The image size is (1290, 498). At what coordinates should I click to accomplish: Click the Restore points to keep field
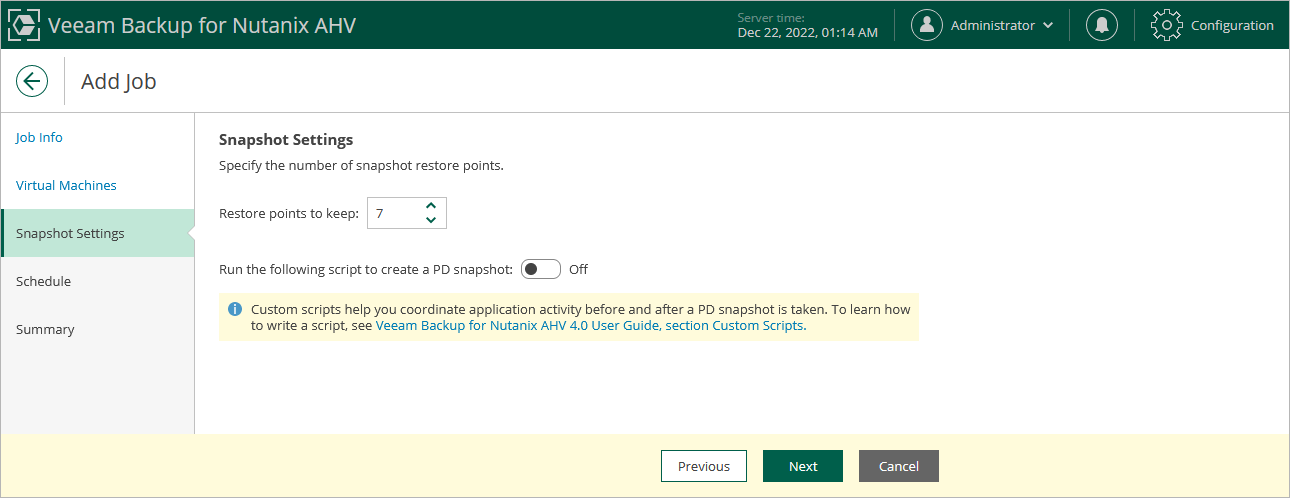click(x=407, y=213)
